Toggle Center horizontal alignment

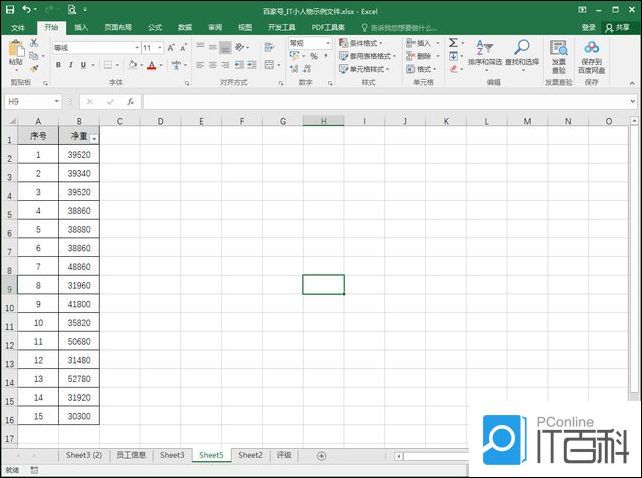(212, 65)
